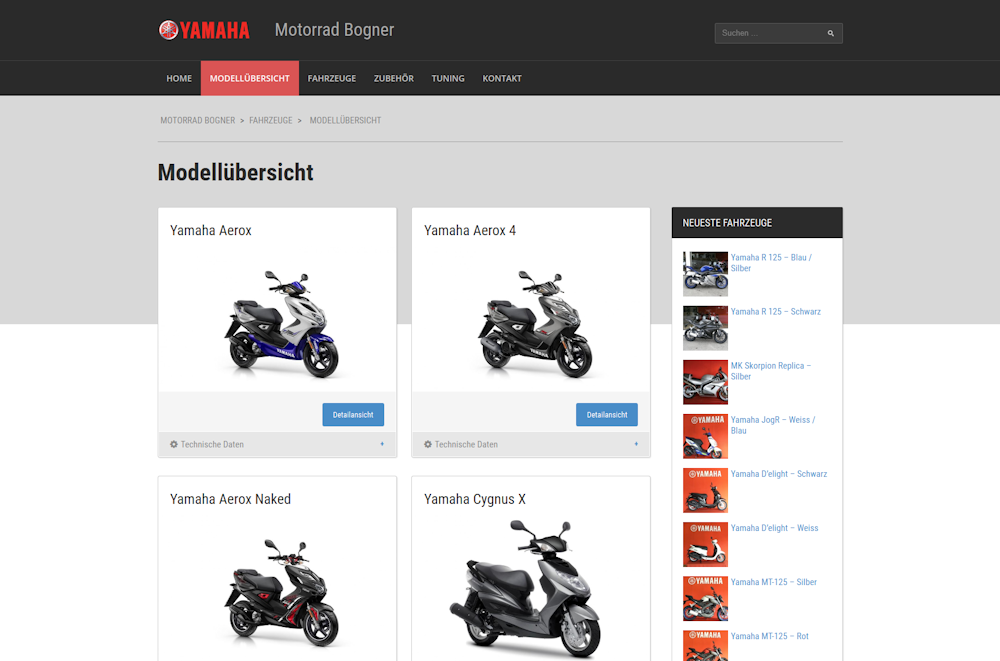
Task: Click Detailansicht button for Yamaha Aerox 4
Action: [607, 415]
